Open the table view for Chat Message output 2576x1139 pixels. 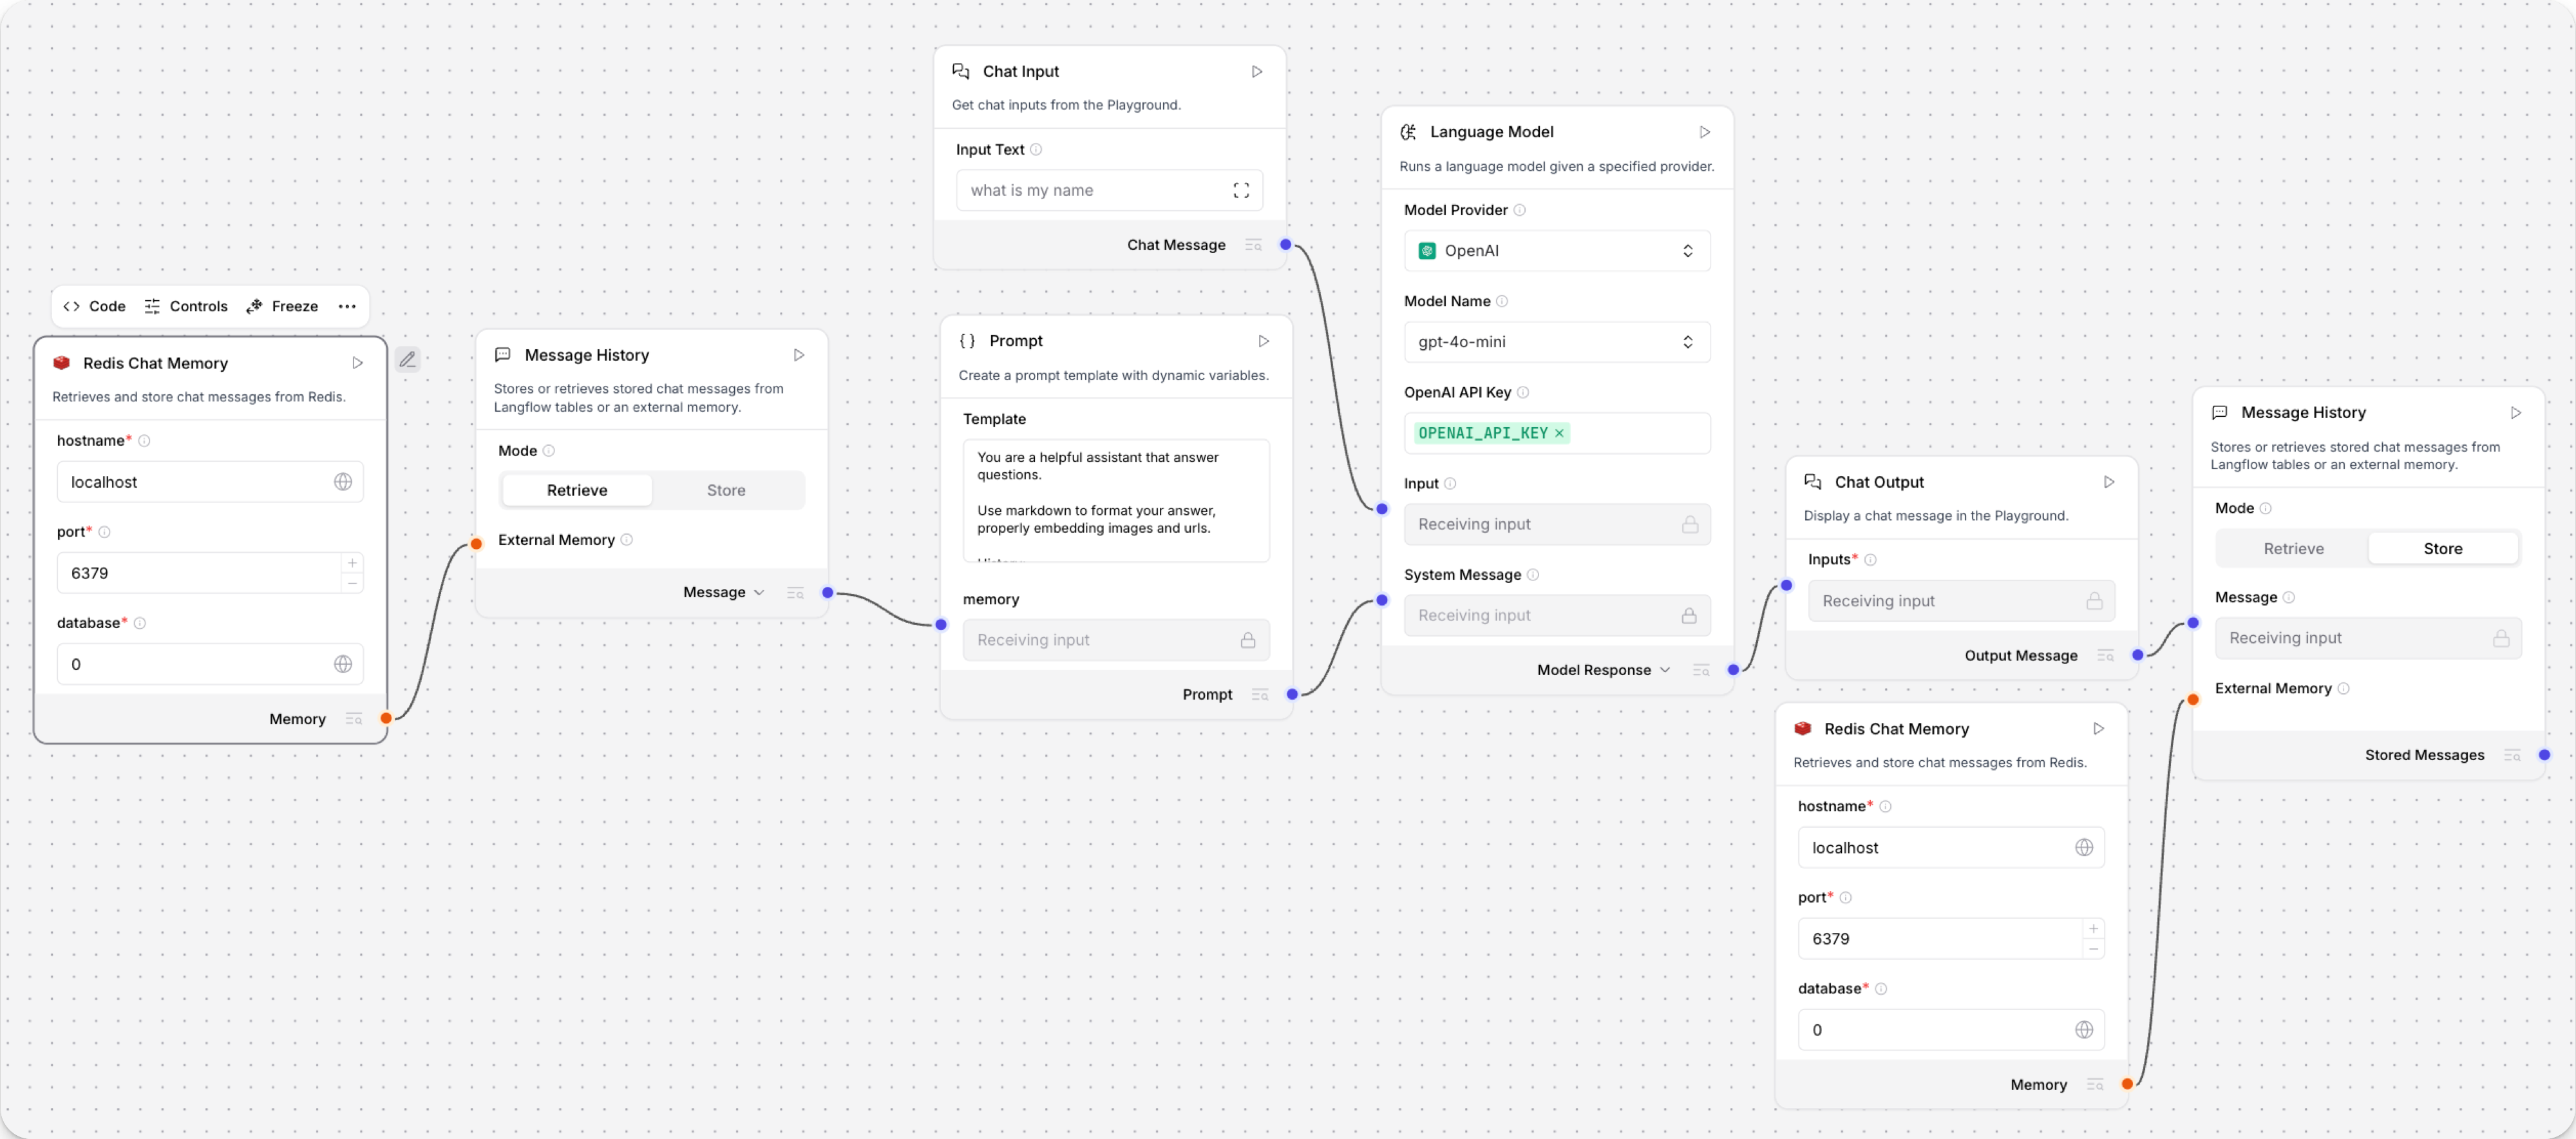click(1252, 244)
